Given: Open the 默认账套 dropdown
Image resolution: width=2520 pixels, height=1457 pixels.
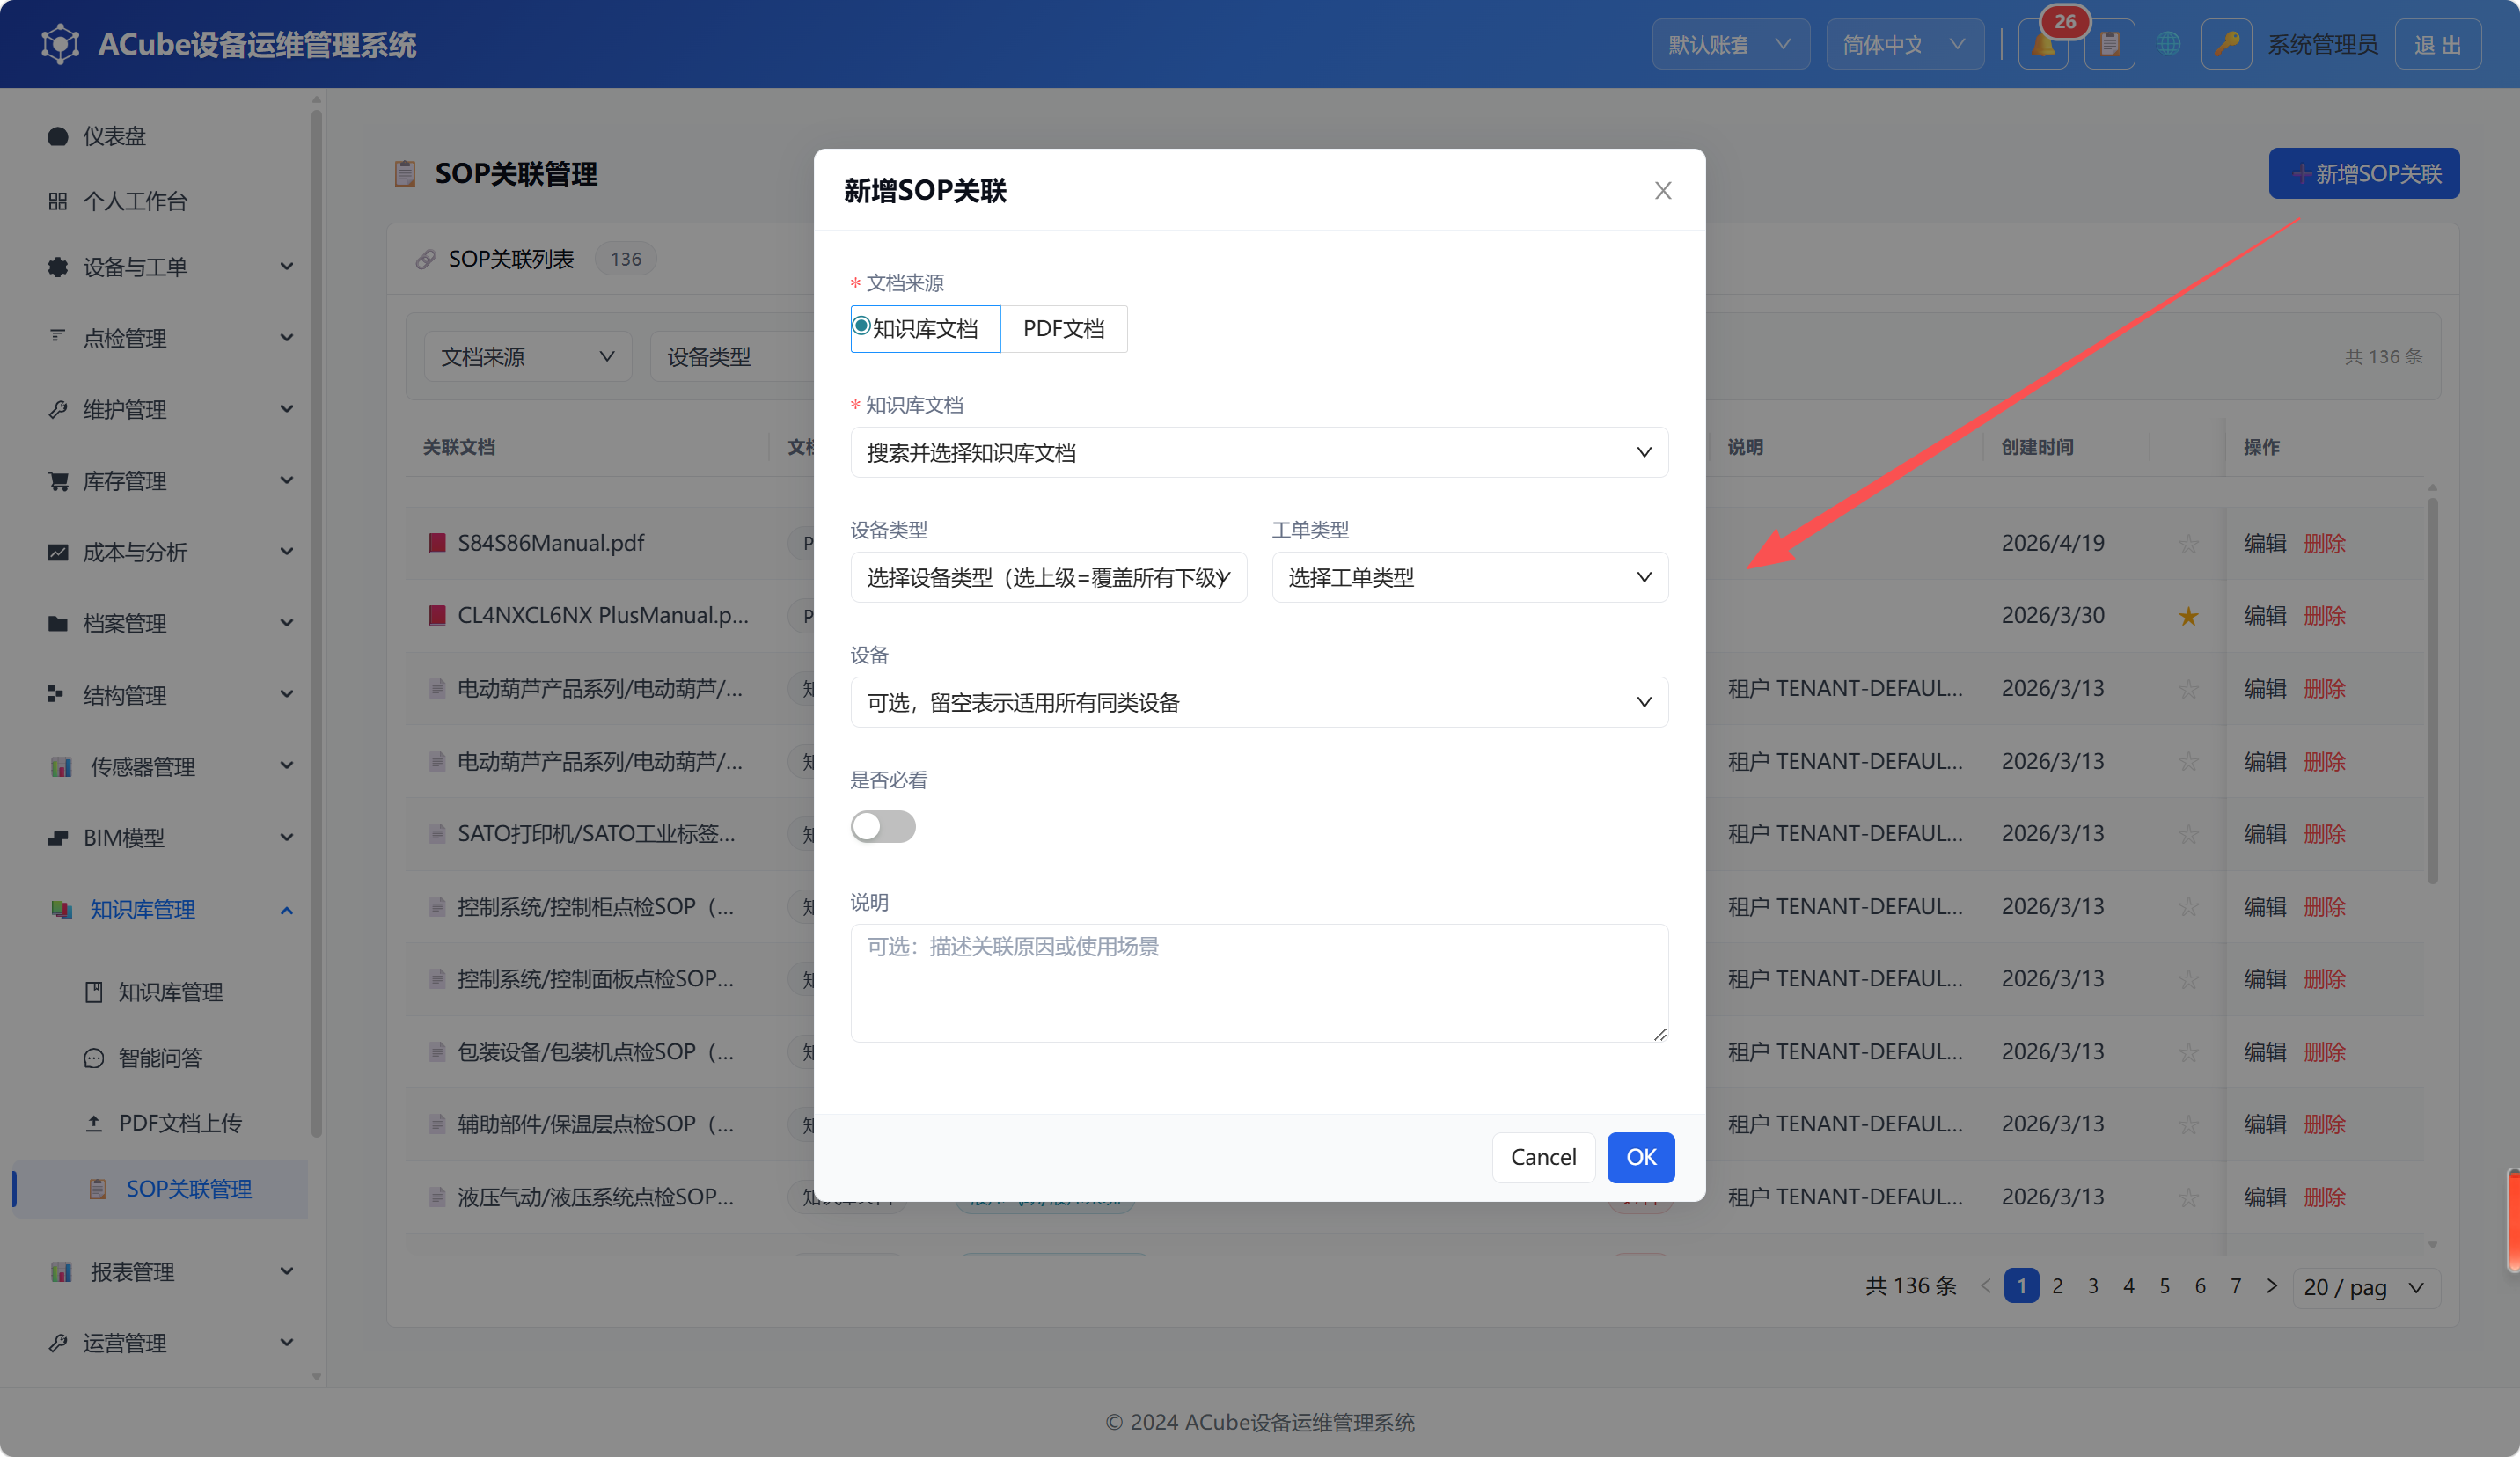Looking at the screenshot, I should point(1731,45).
